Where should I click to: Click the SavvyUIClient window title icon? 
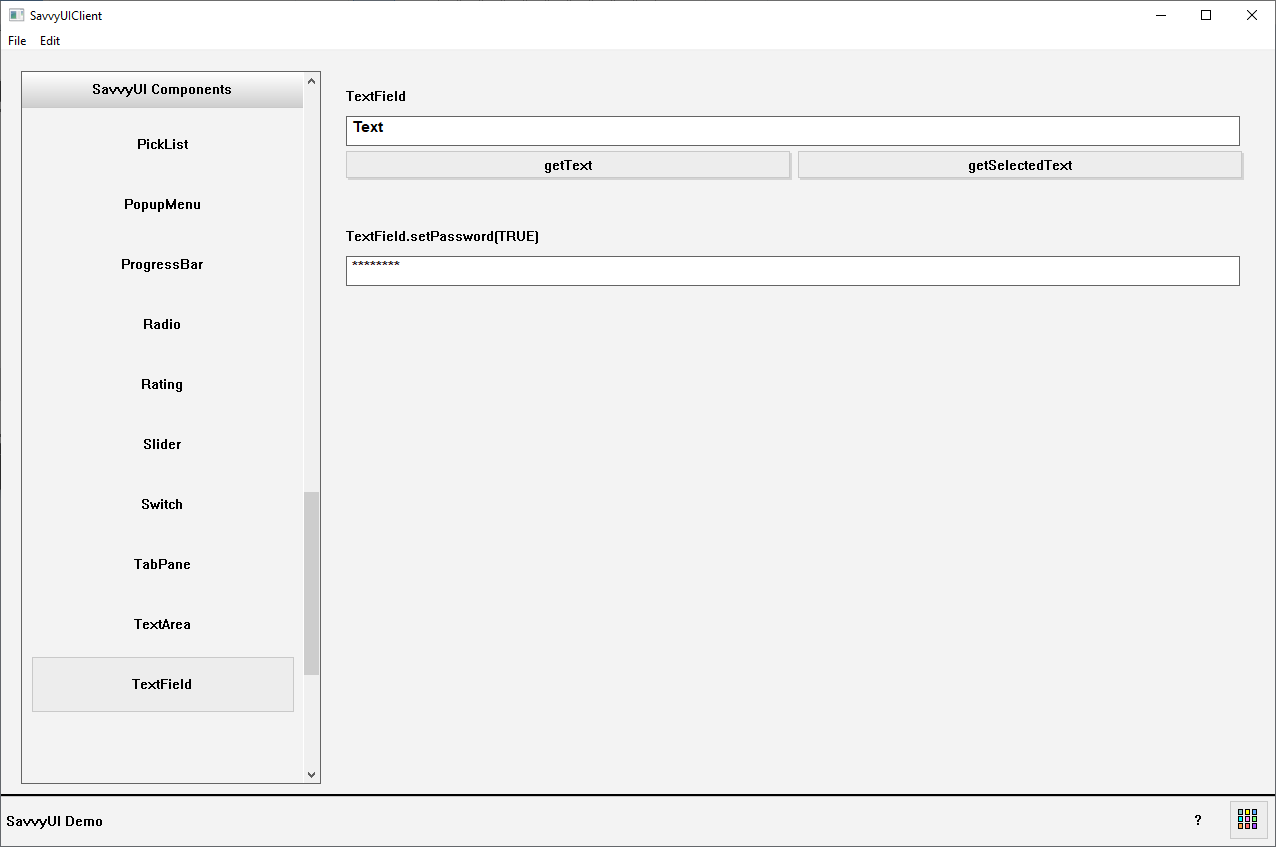[x=16, y=15]
